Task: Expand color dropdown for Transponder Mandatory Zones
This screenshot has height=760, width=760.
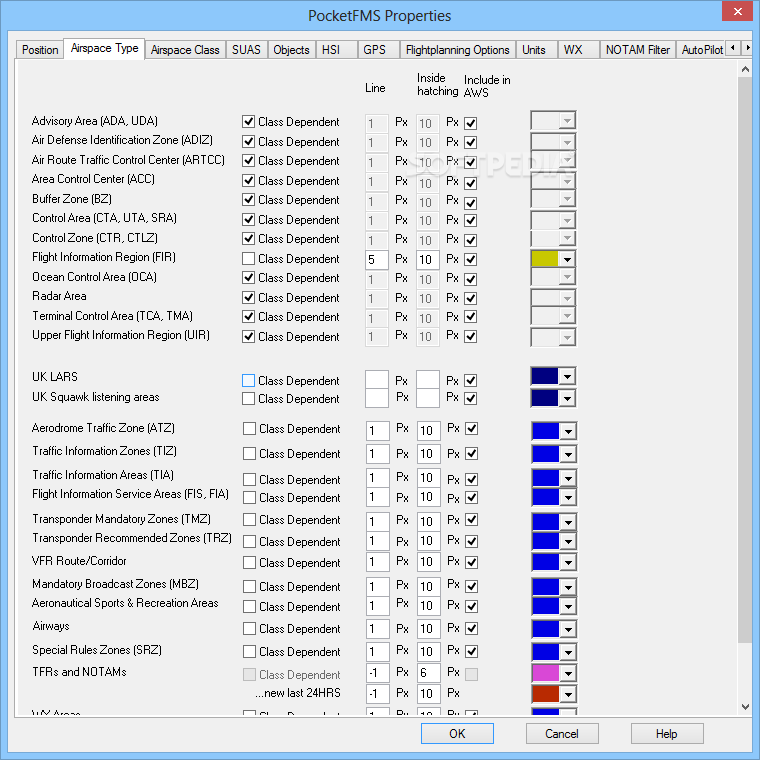Action: [568, 522]
